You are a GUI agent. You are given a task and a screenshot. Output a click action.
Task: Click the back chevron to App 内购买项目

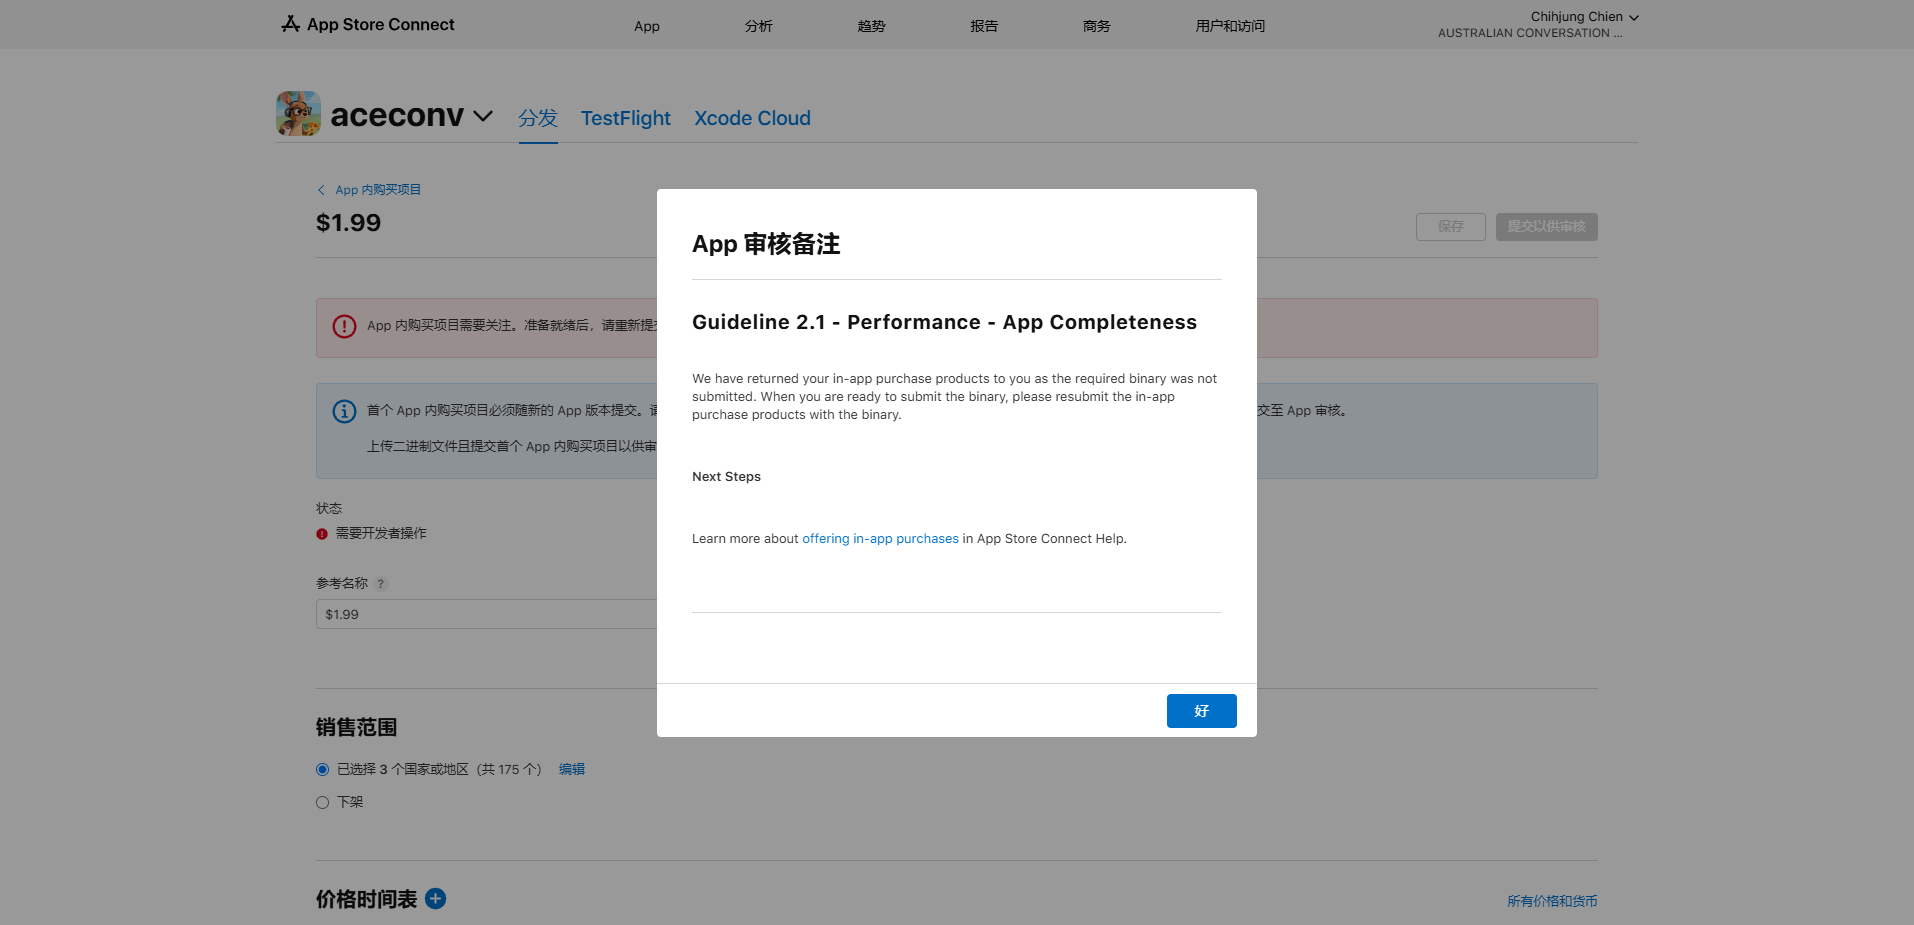pyautogui.click(x=321, y=190)
